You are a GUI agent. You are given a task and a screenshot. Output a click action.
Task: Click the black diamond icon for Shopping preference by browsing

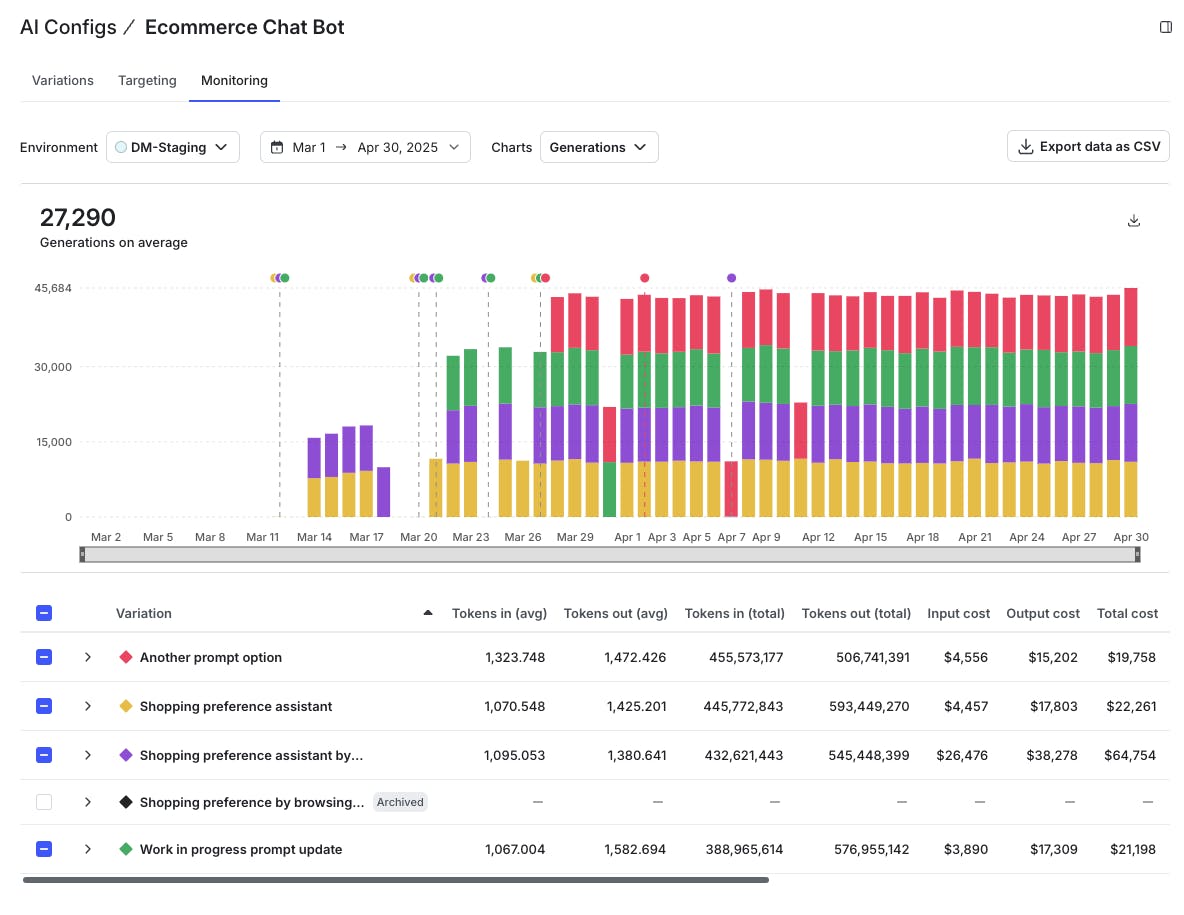(x=126, y=802)
